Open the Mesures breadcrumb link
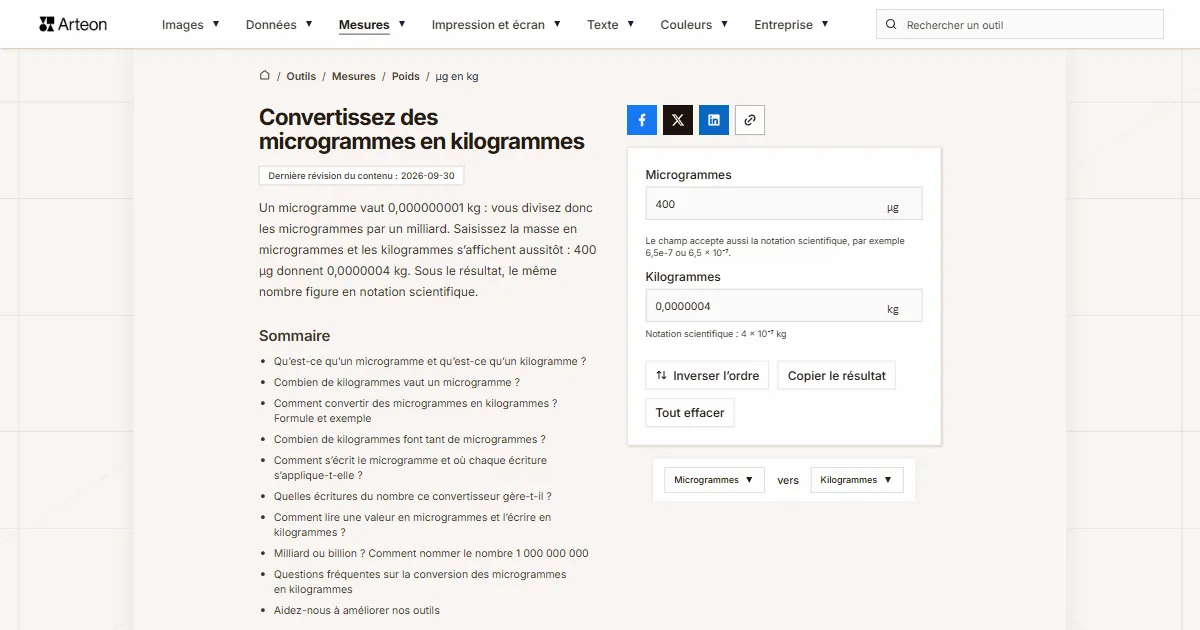1200x630 pixels. (x=354, y=76)
